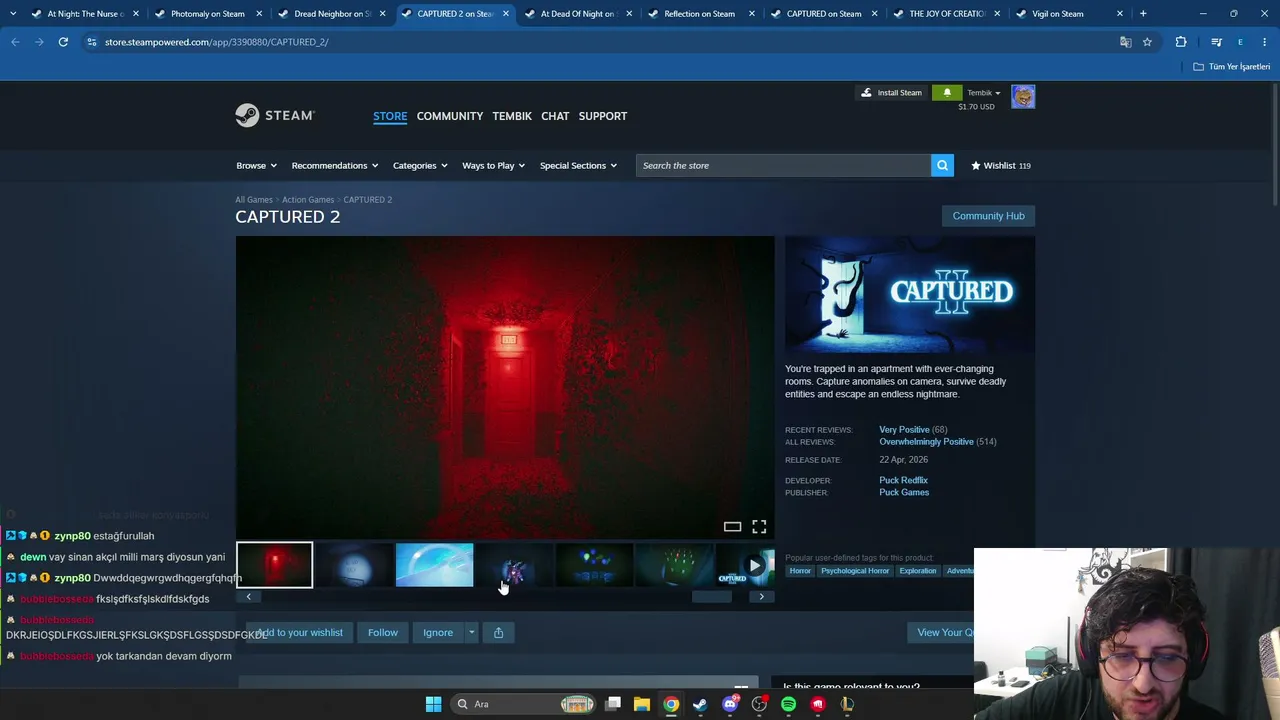Open the share icon button

pos(498,632)
